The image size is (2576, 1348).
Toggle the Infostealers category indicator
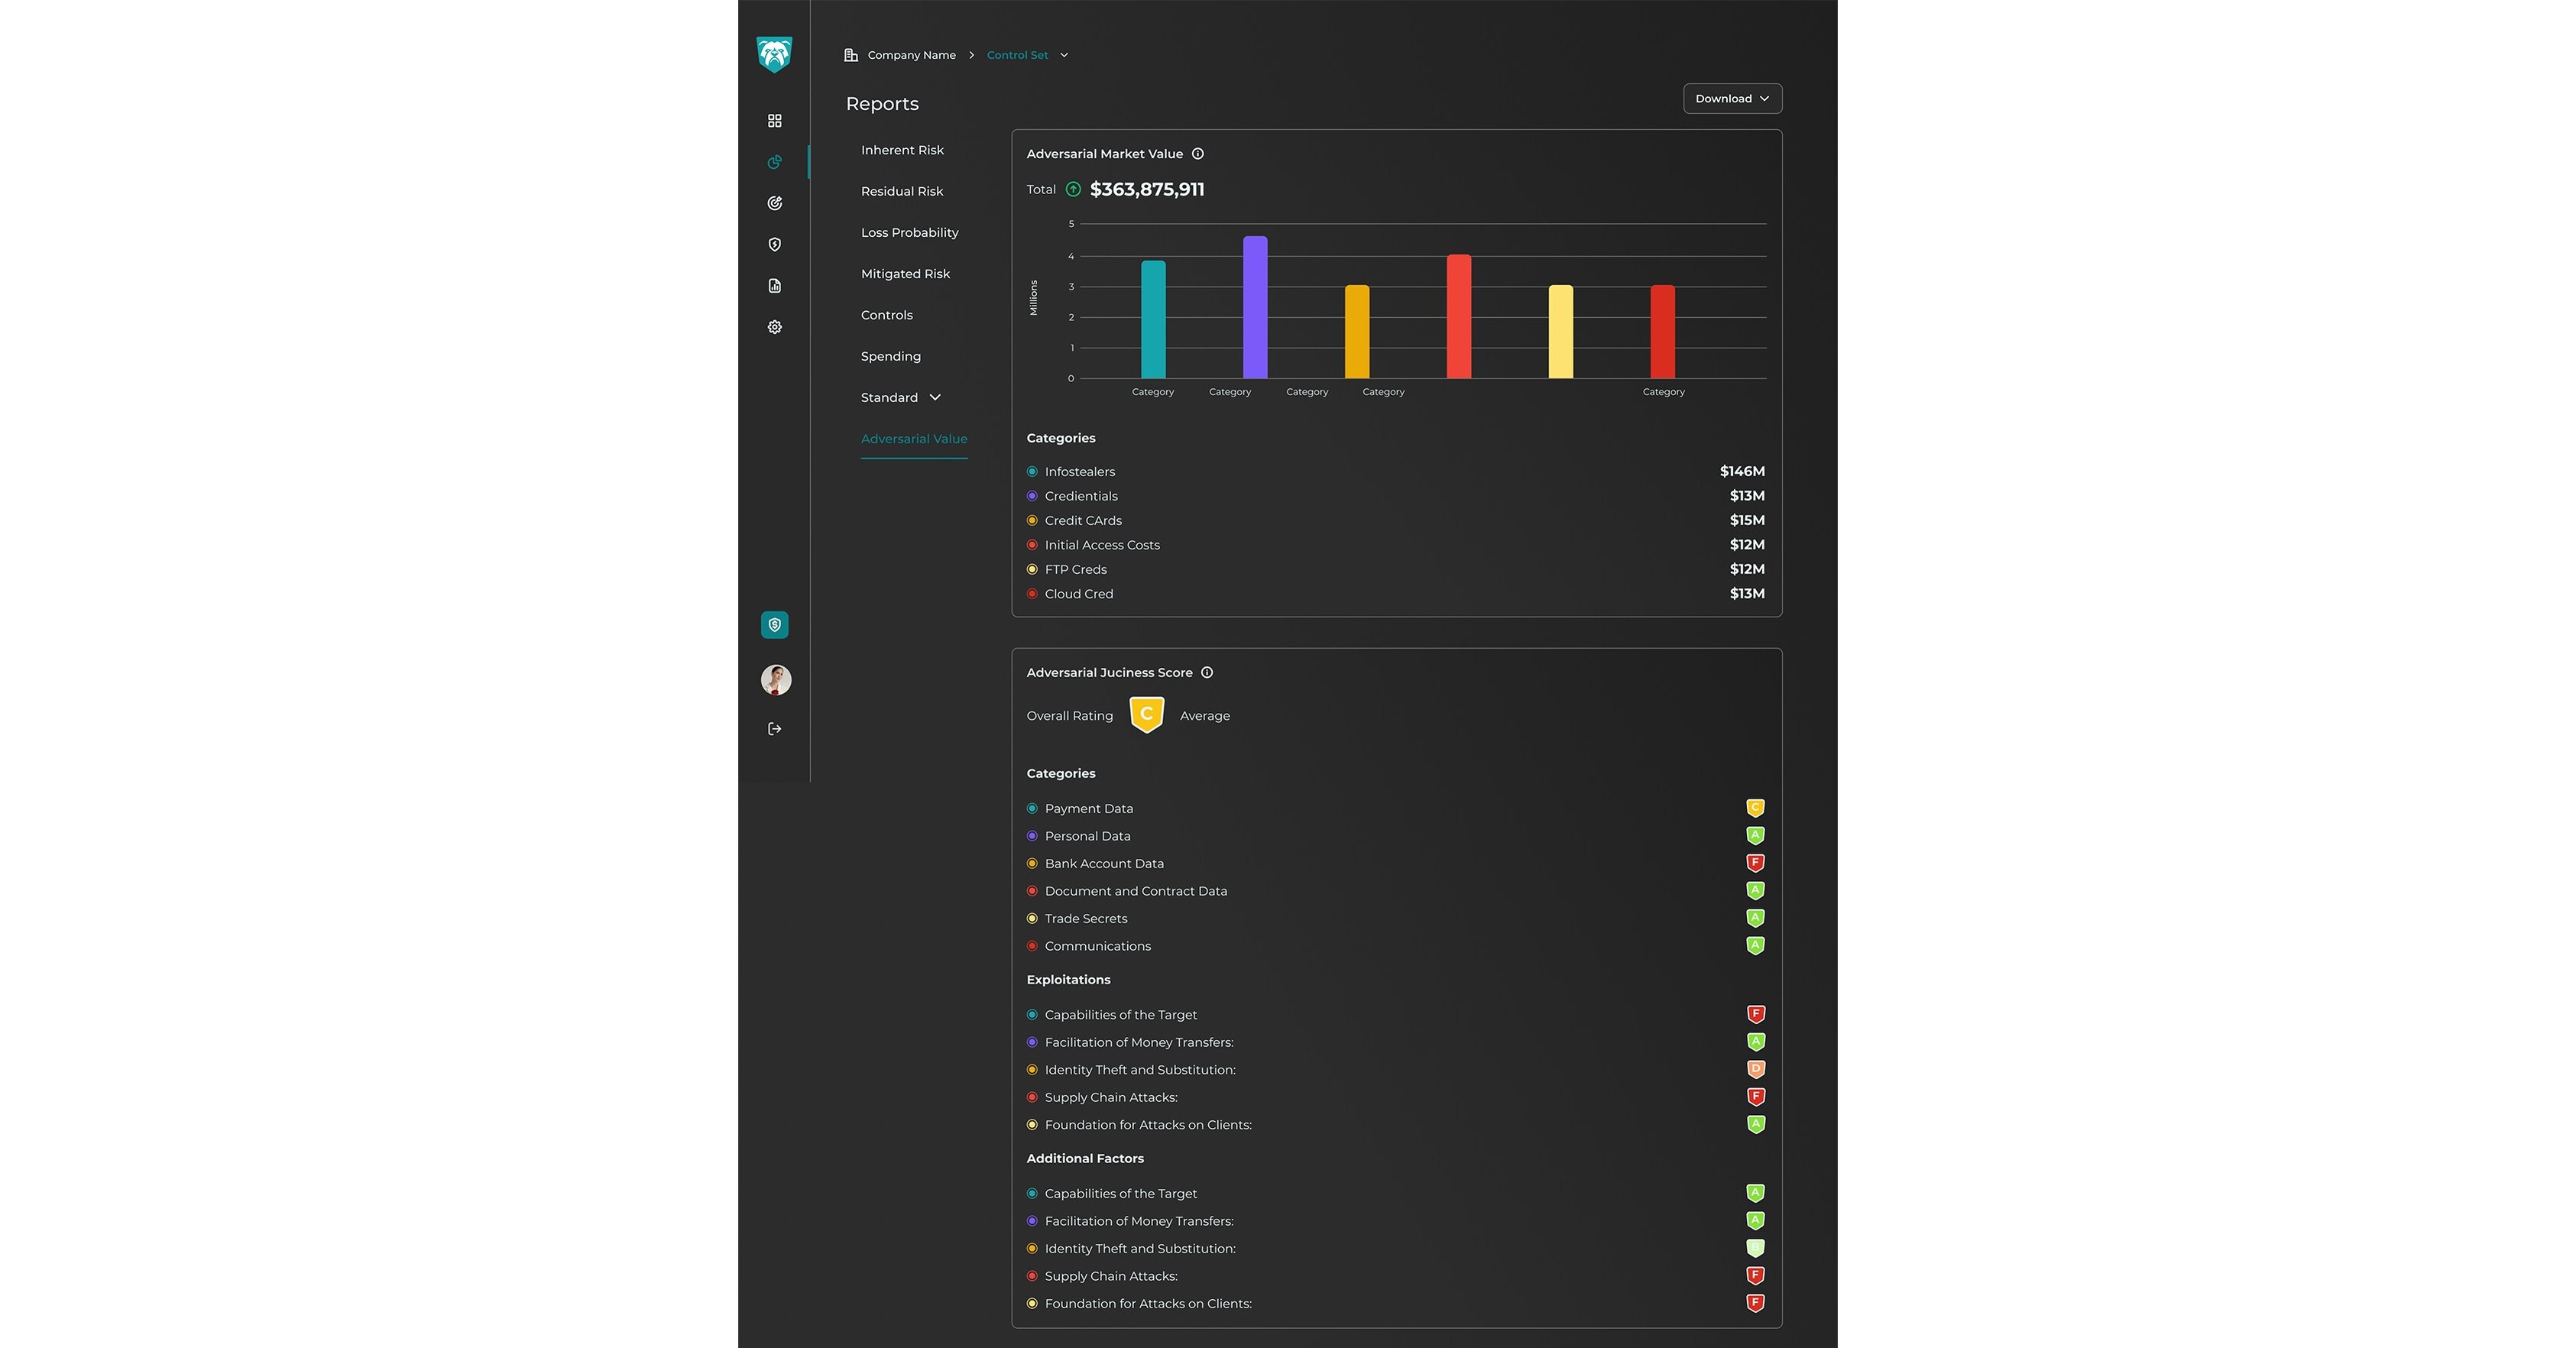click(1032, 471)
